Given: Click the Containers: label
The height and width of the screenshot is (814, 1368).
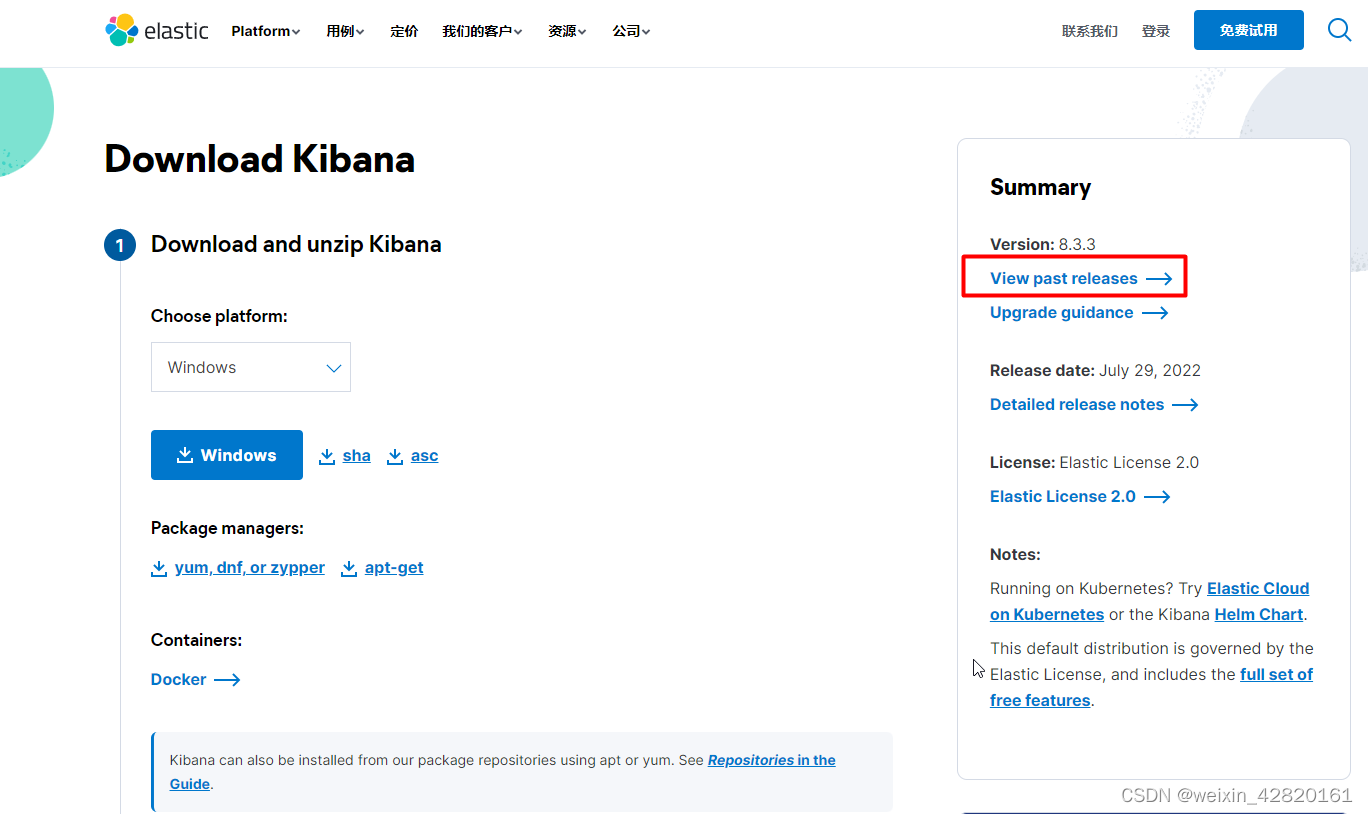Looking at the screenshot, I should 196,640.
